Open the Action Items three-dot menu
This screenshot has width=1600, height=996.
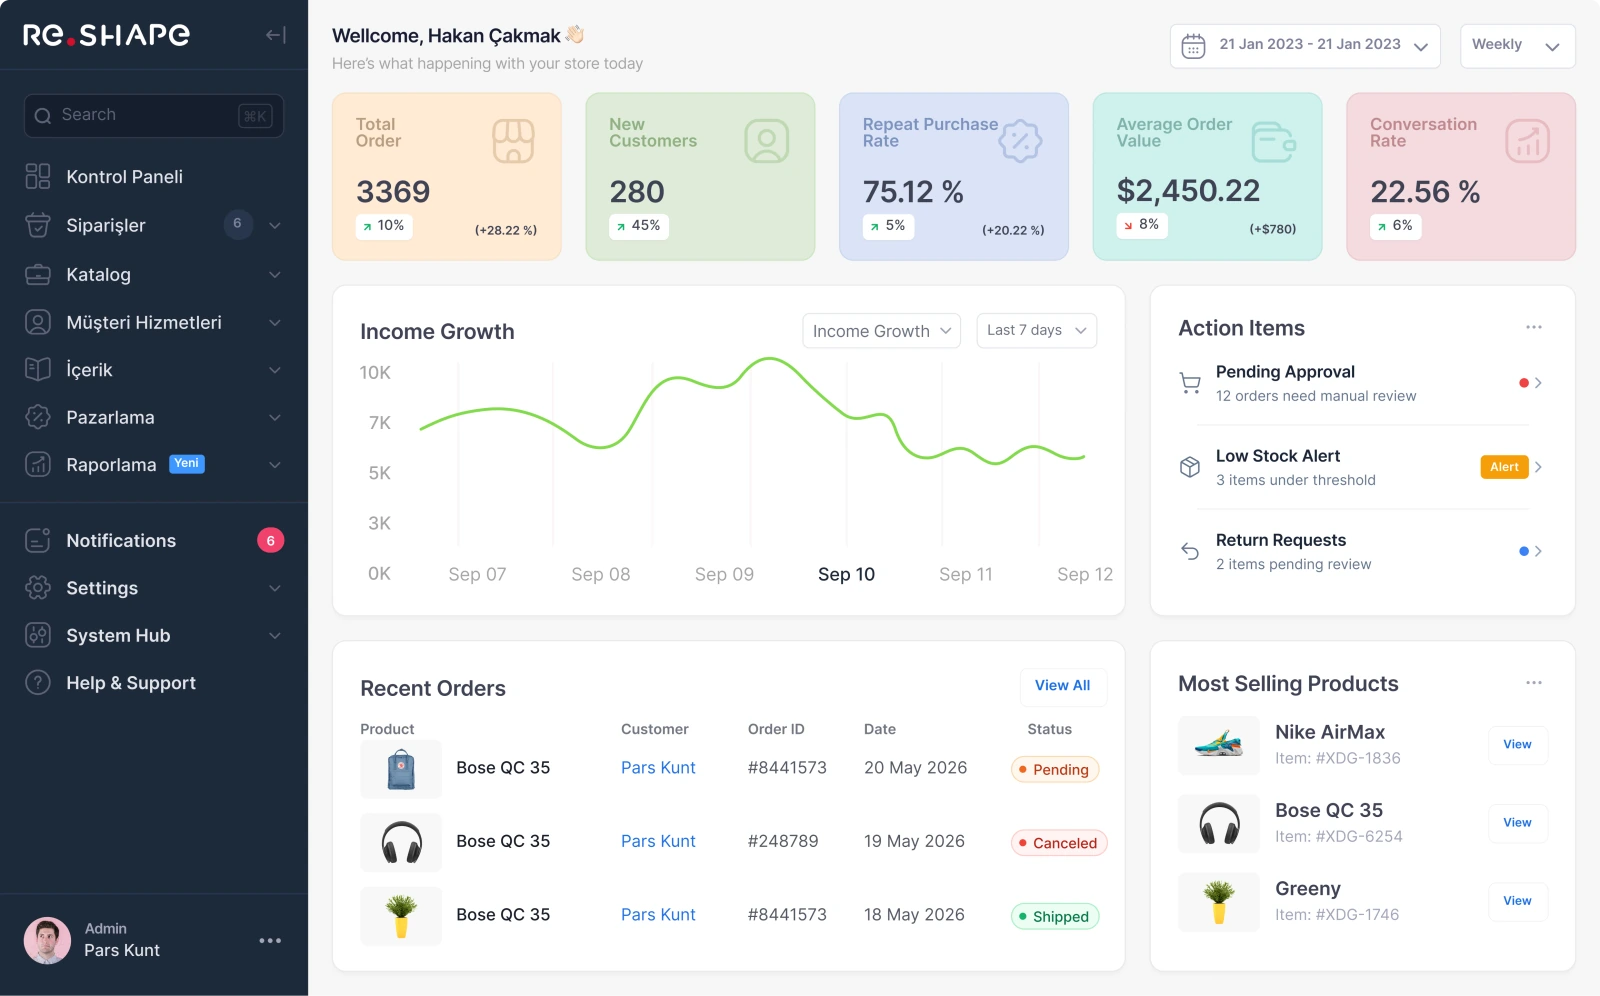(1533, 327)
